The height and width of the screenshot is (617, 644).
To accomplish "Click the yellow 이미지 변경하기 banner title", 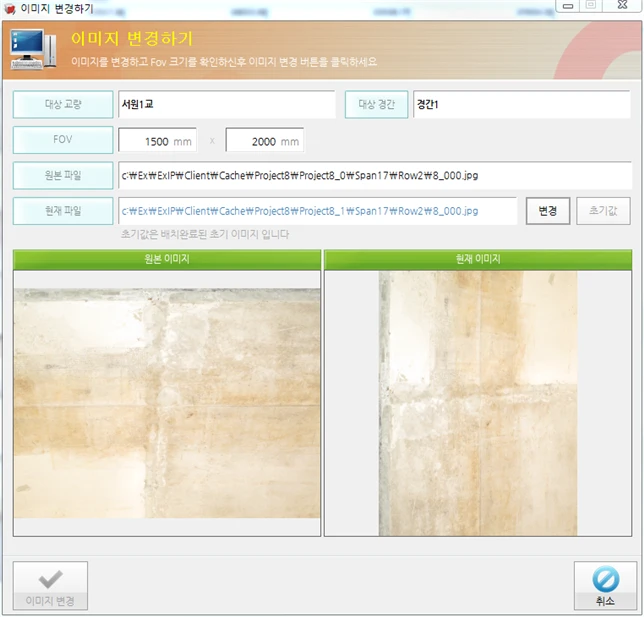I will click(x=132, y=39).
